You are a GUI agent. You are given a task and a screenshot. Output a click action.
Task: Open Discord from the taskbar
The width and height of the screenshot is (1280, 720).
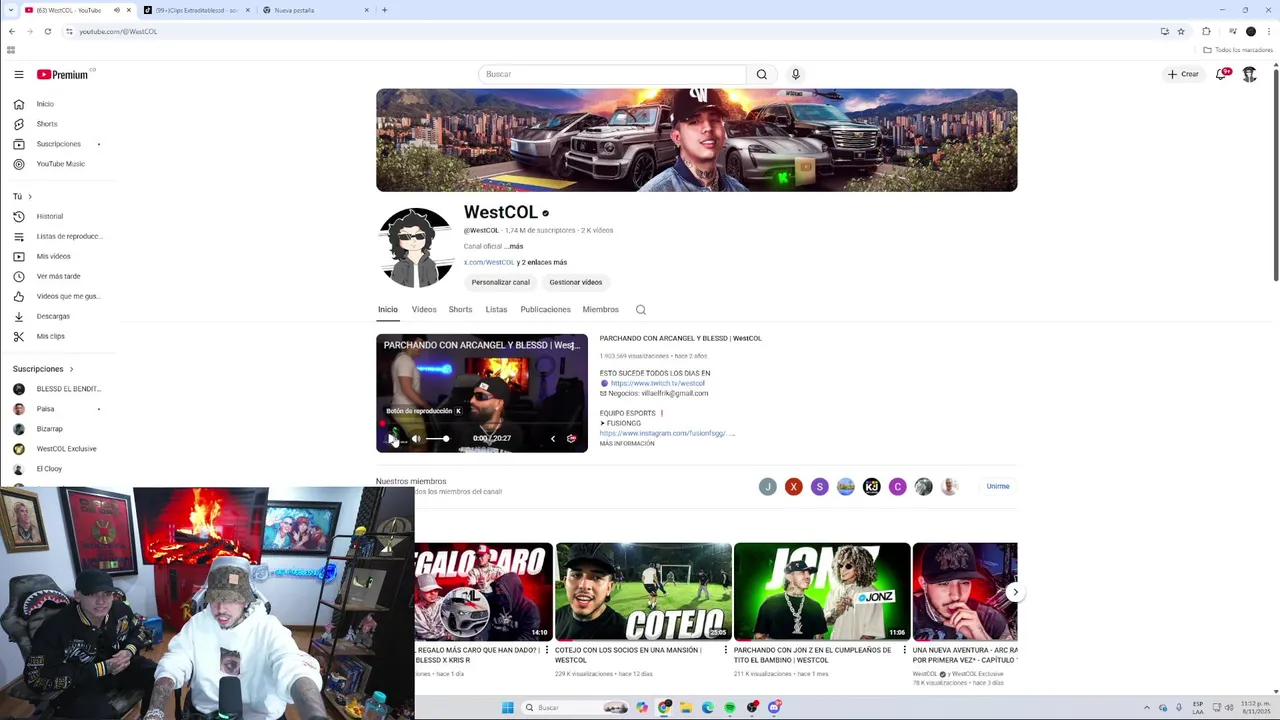point(774,708)
